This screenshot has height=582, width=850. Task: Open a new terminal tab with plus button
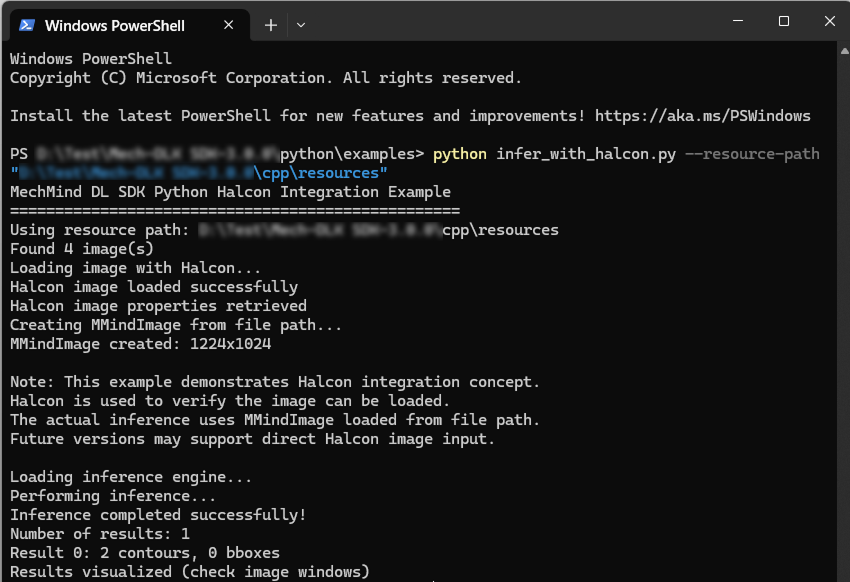pos(271,25)
